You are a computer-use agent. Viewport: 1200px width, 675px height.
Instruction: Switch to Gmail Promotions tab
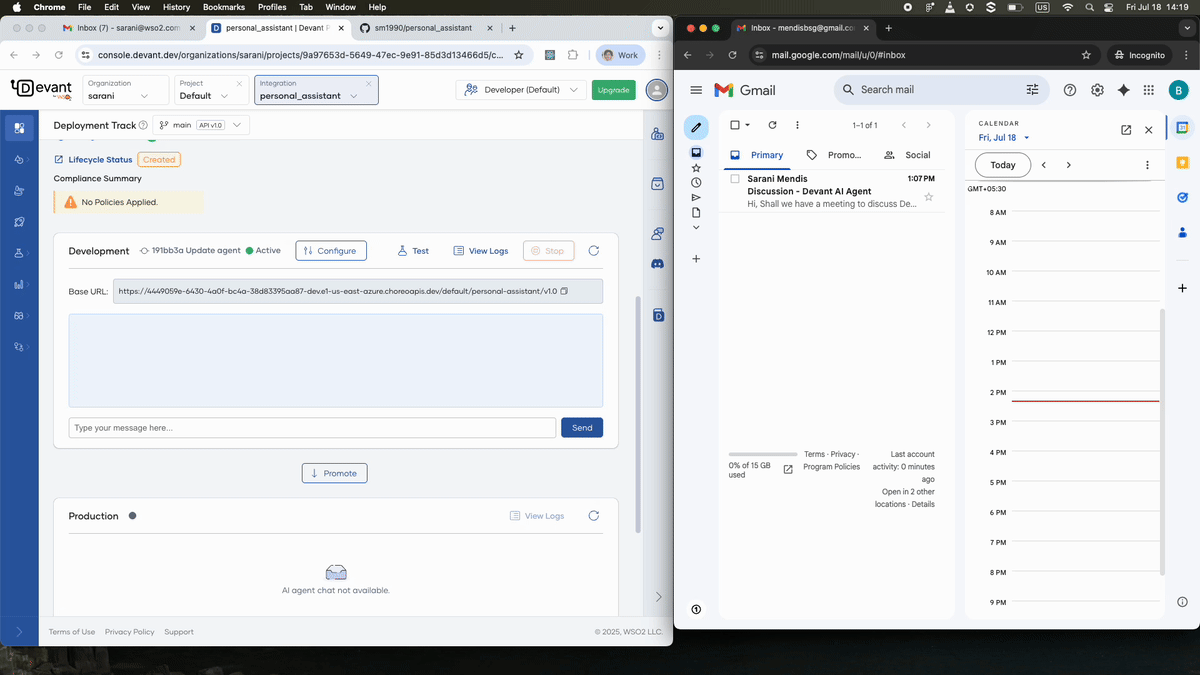(x=833, y=155)
